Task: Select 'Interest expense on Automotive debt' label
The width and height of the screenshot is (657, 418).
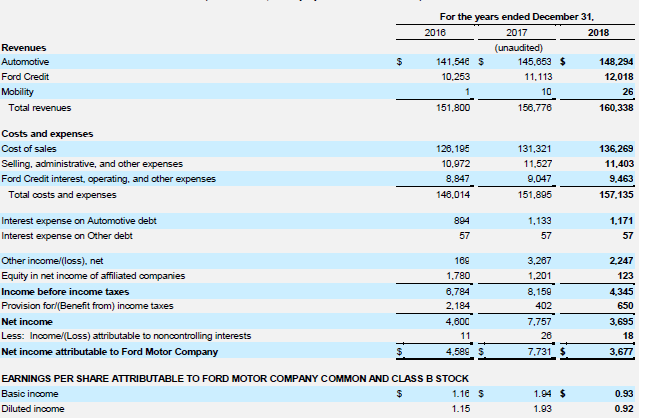Action: [x=79, y=221]
